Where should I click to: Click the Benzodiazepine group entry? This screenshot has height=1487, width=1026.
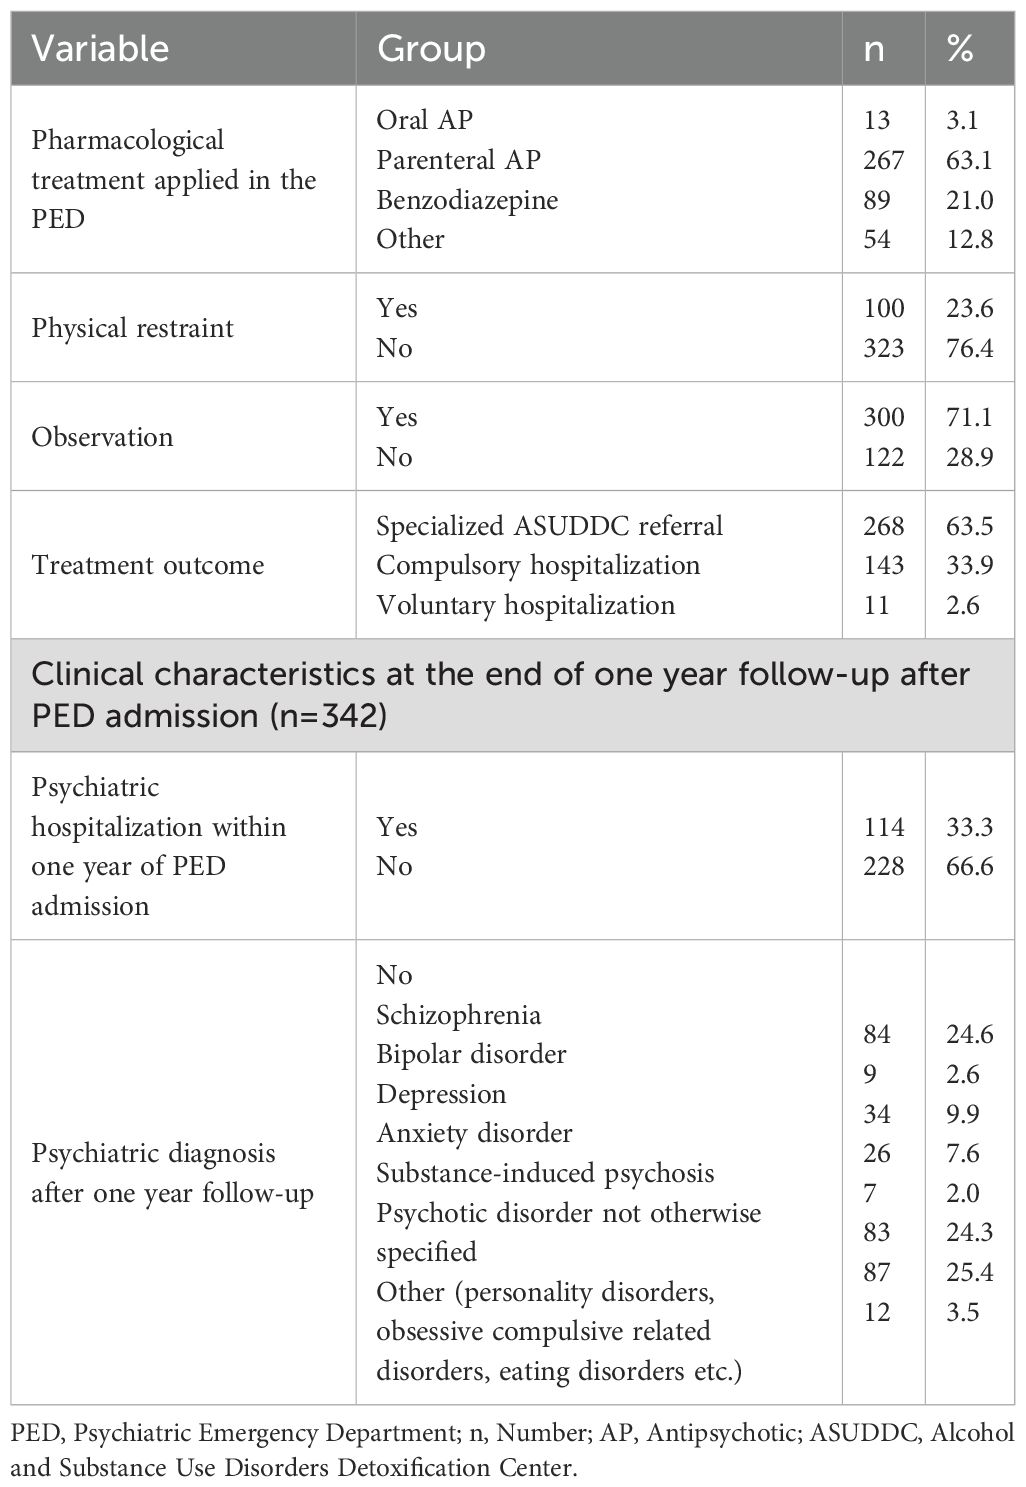[467, 199]
